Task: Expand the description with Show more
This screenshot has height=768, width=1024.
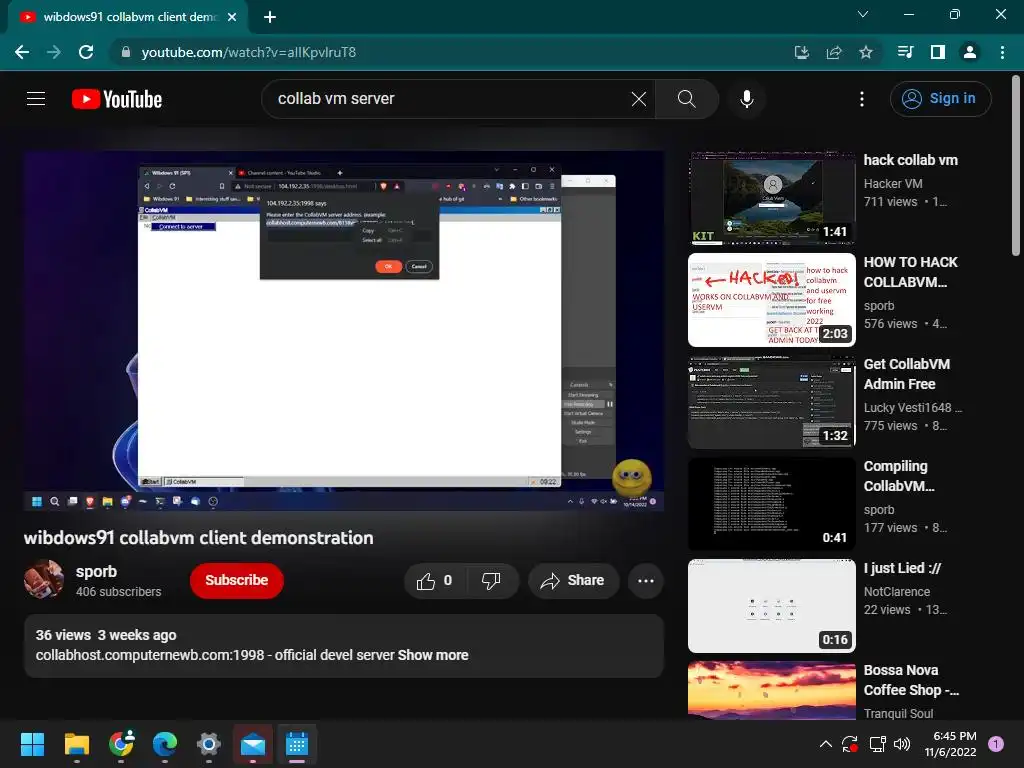Action: [433, 655]
